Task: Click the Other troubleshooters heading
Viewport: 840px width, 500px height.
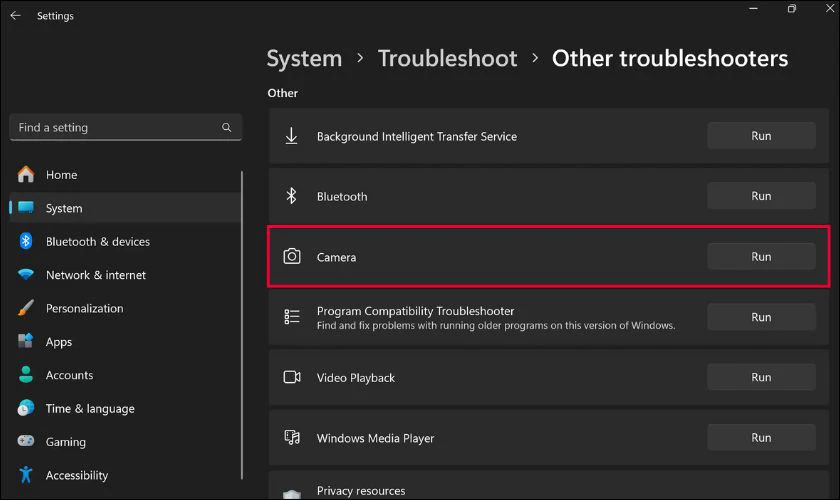Action: (x=670, y=58)
